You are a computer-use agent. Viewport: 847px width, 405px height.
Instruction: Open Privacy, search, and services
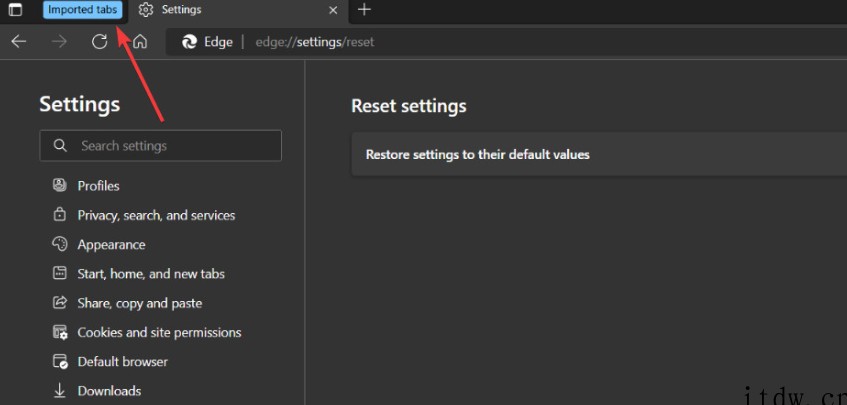click(156, 215)
